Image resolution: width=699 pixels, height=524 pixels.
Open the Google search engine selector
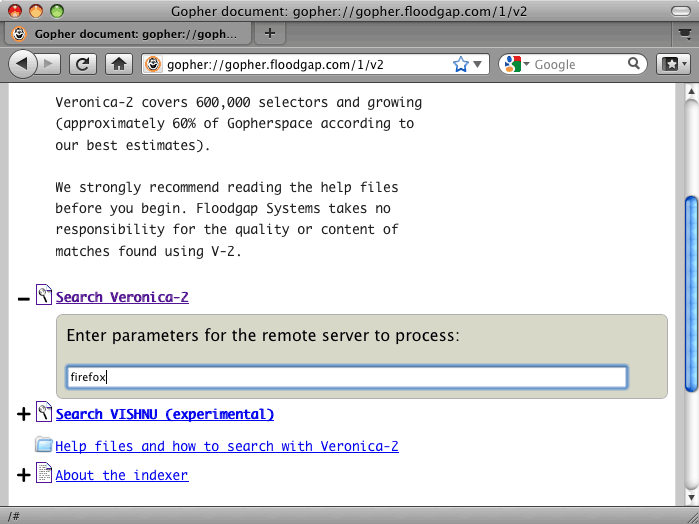516,64
